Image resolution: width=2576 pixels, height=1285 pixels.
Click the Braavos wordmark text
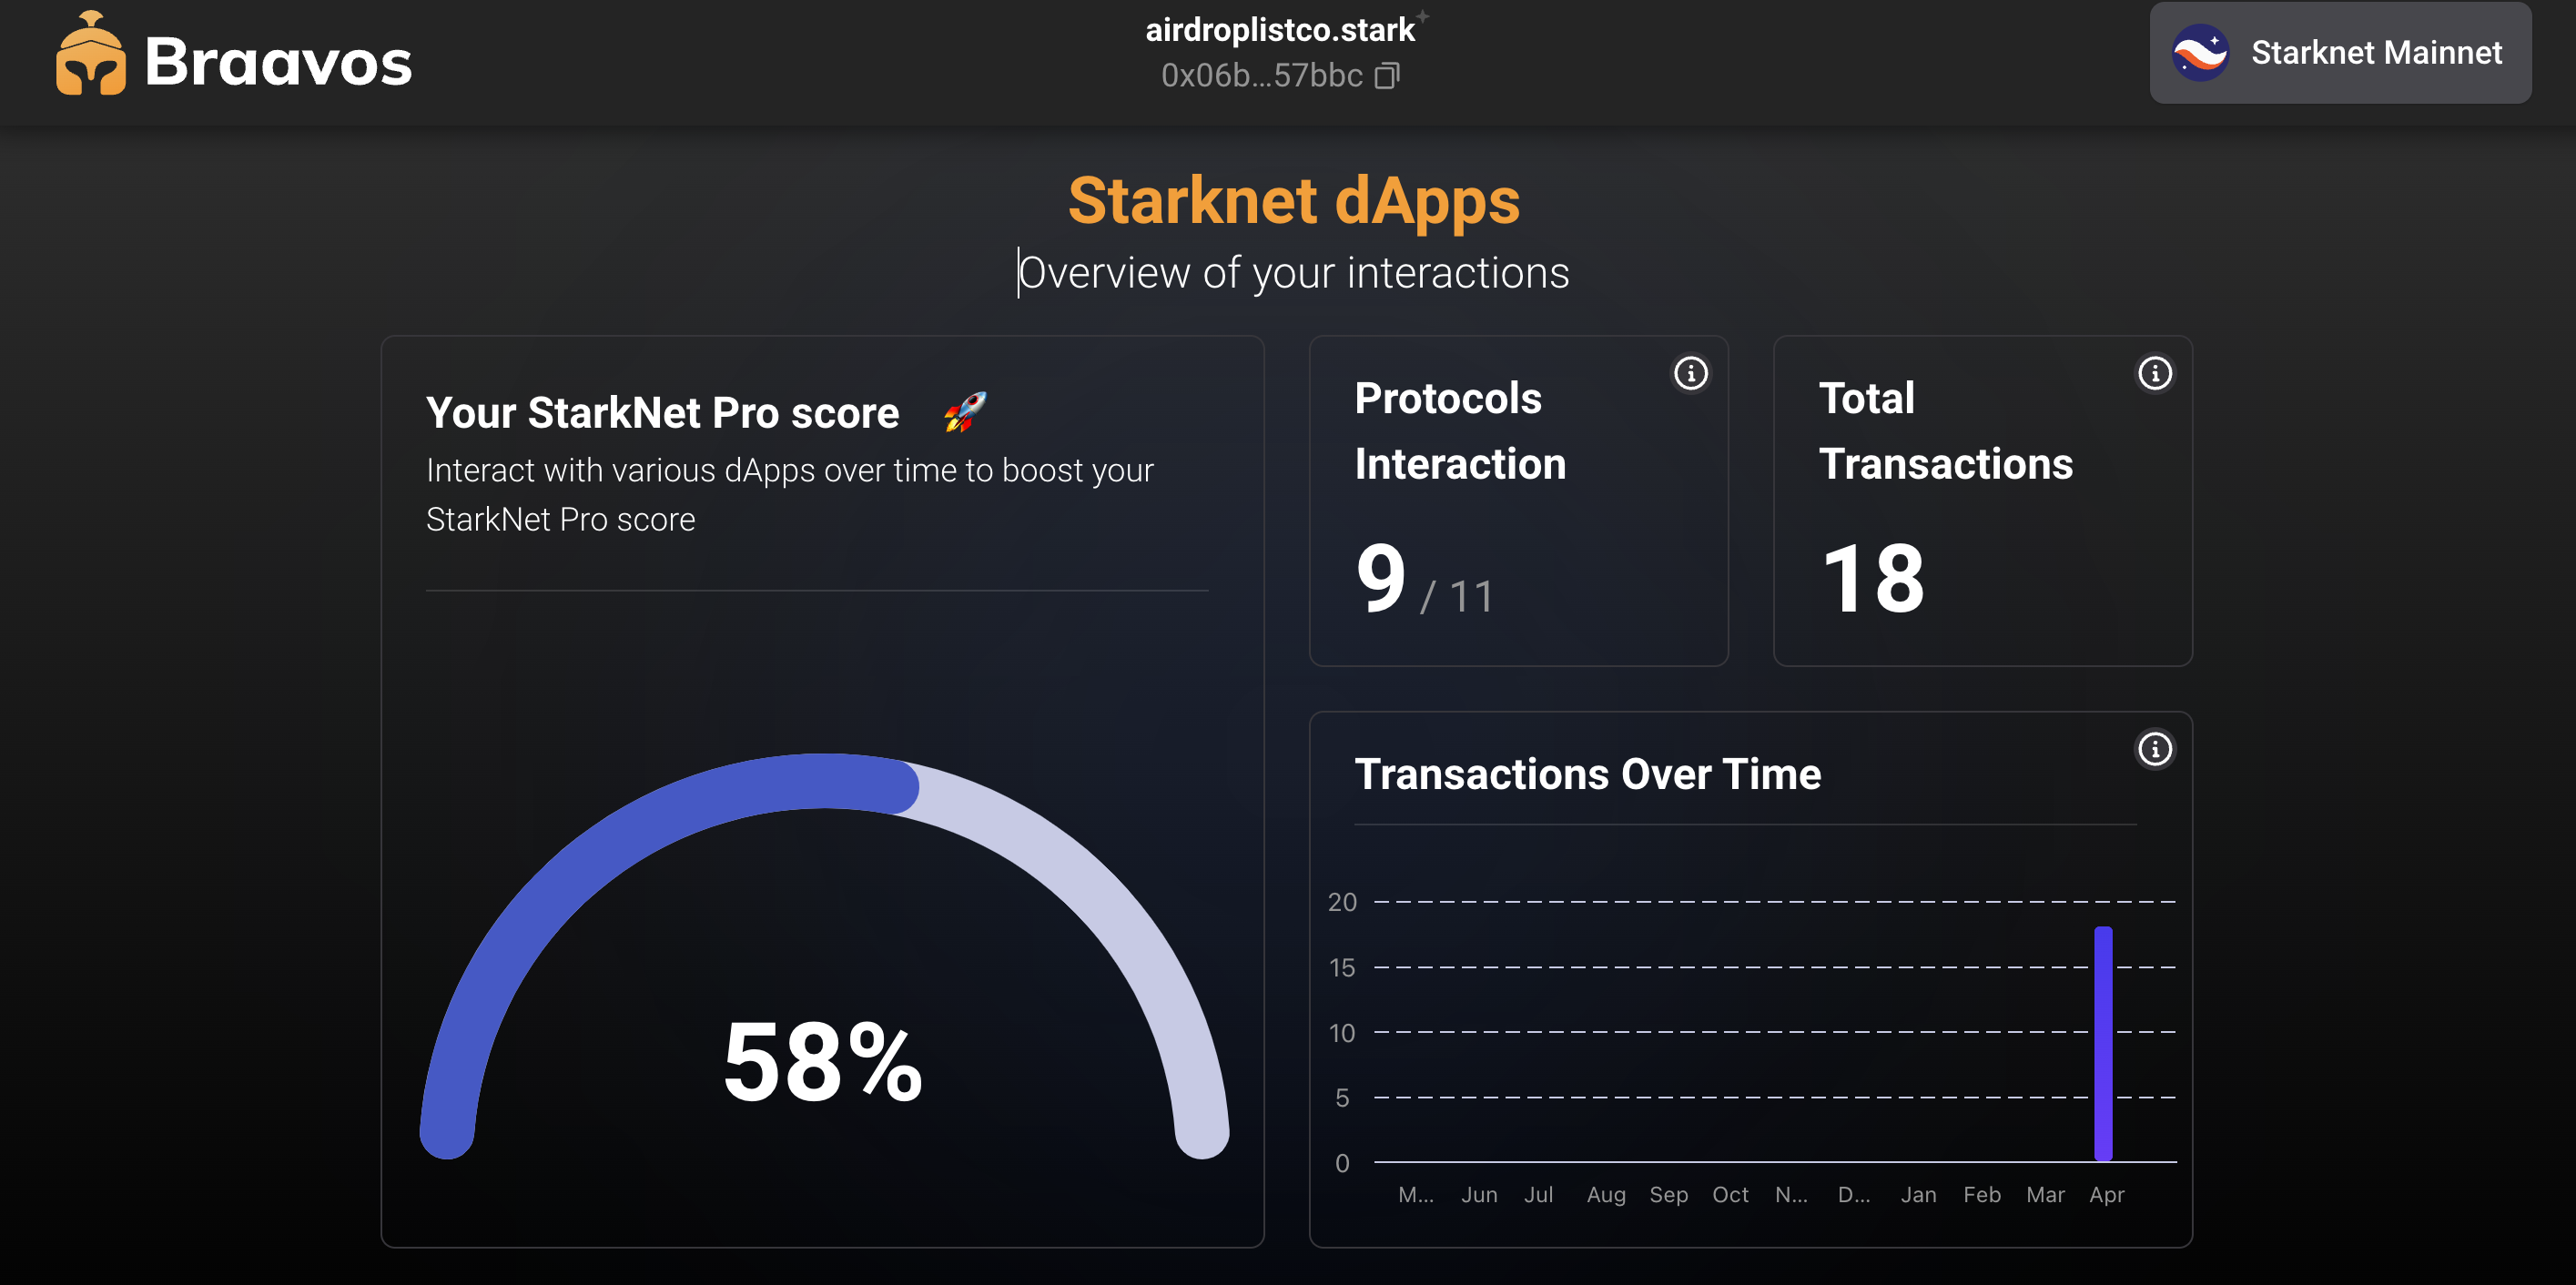278,62
